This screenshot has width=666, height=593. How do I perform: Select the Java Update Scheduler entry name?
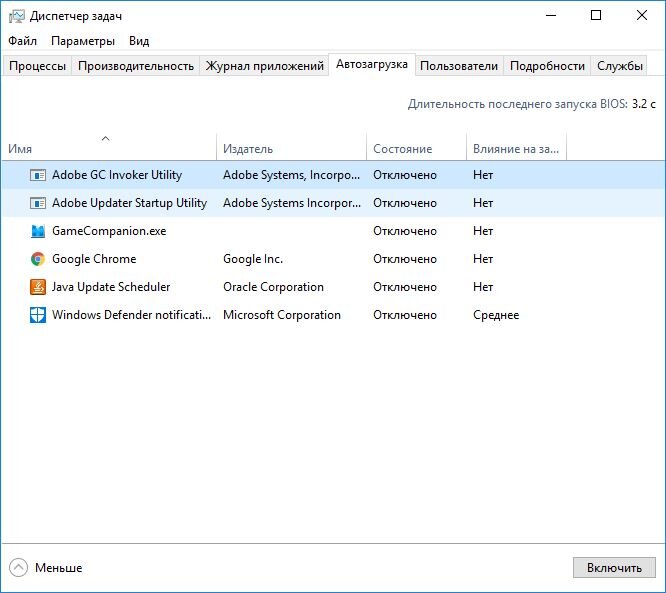tap(111, 287)
